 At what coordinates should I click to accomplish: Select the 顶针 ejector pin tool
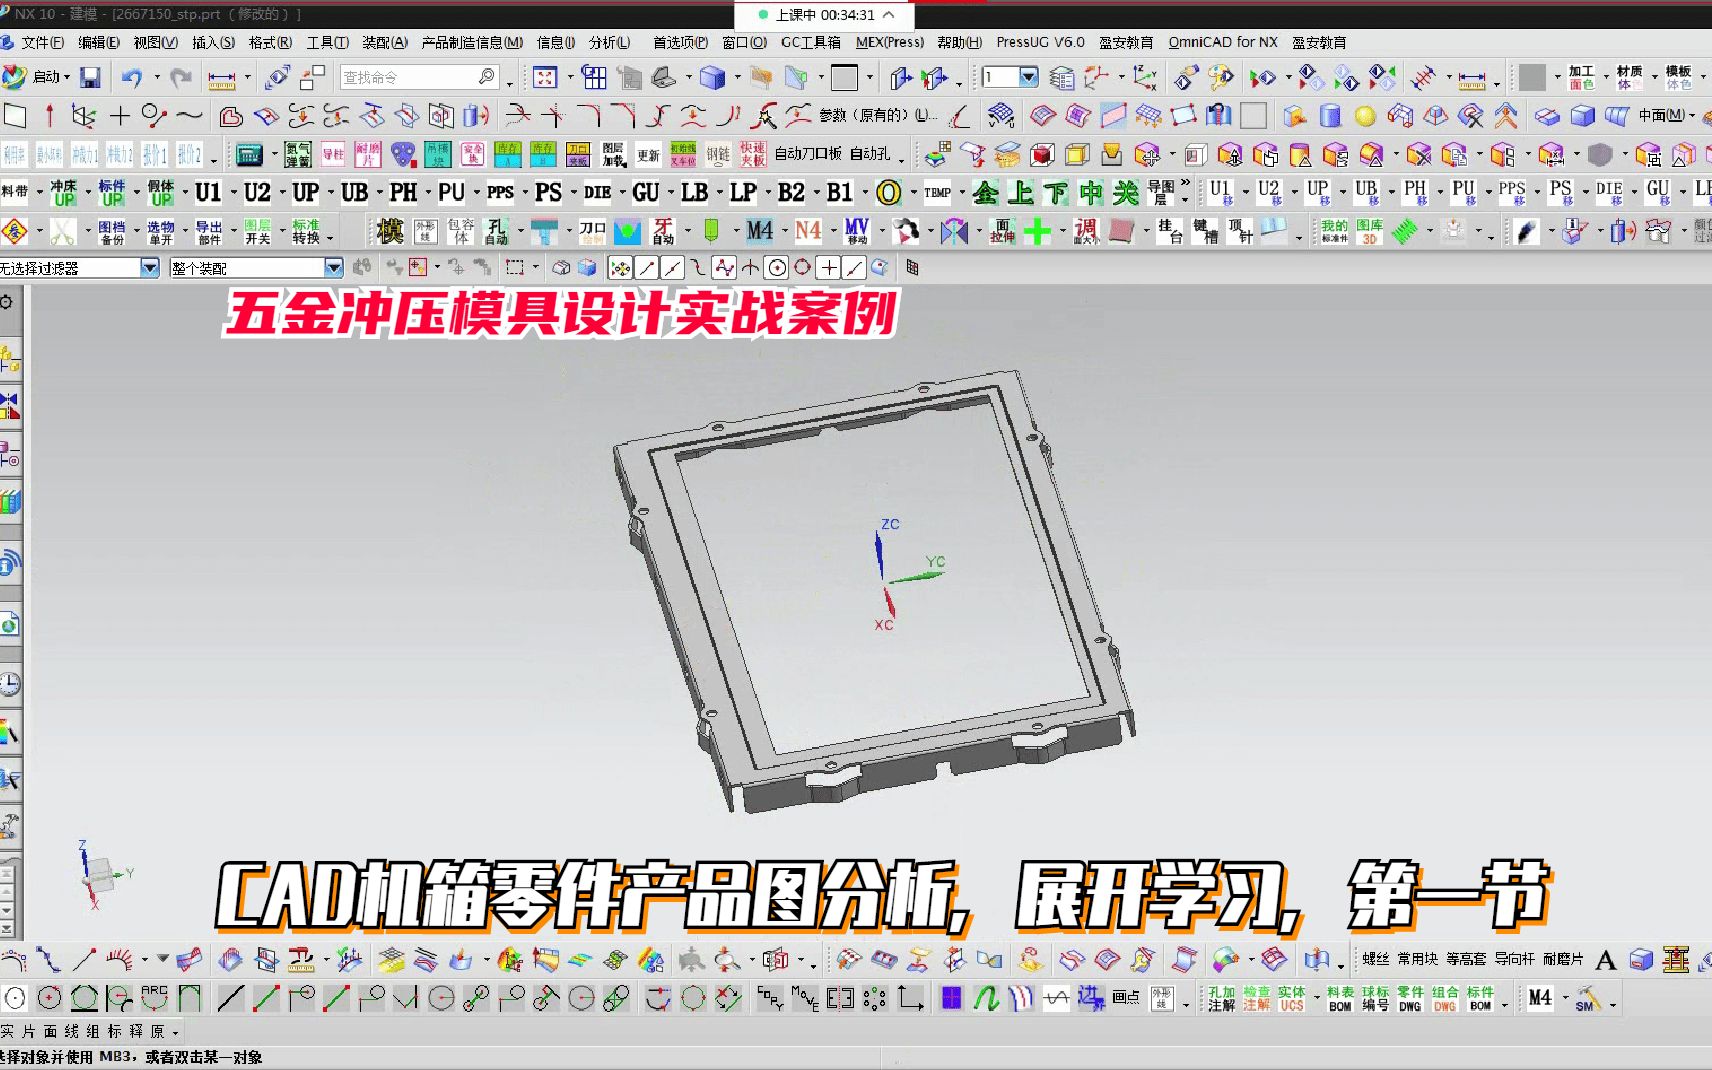coord(1240,231)
